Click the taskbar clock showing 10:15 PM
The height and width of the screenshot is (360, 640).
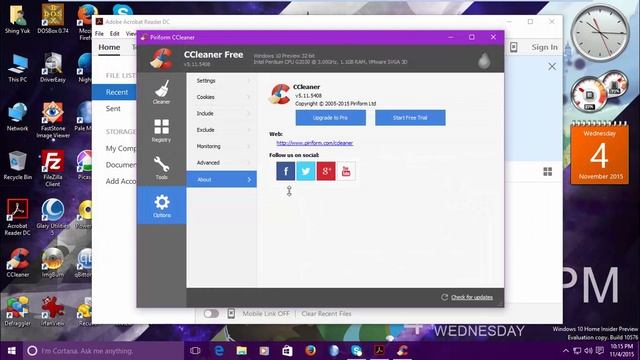(622, 351)
